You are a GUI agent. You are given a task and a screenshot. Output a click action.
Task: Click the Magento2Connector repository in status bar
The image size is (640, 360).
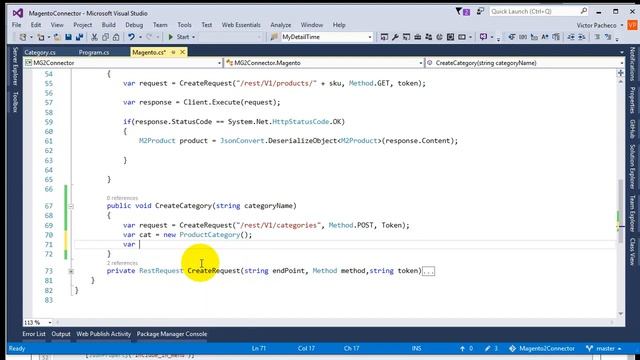coord(542,348)
